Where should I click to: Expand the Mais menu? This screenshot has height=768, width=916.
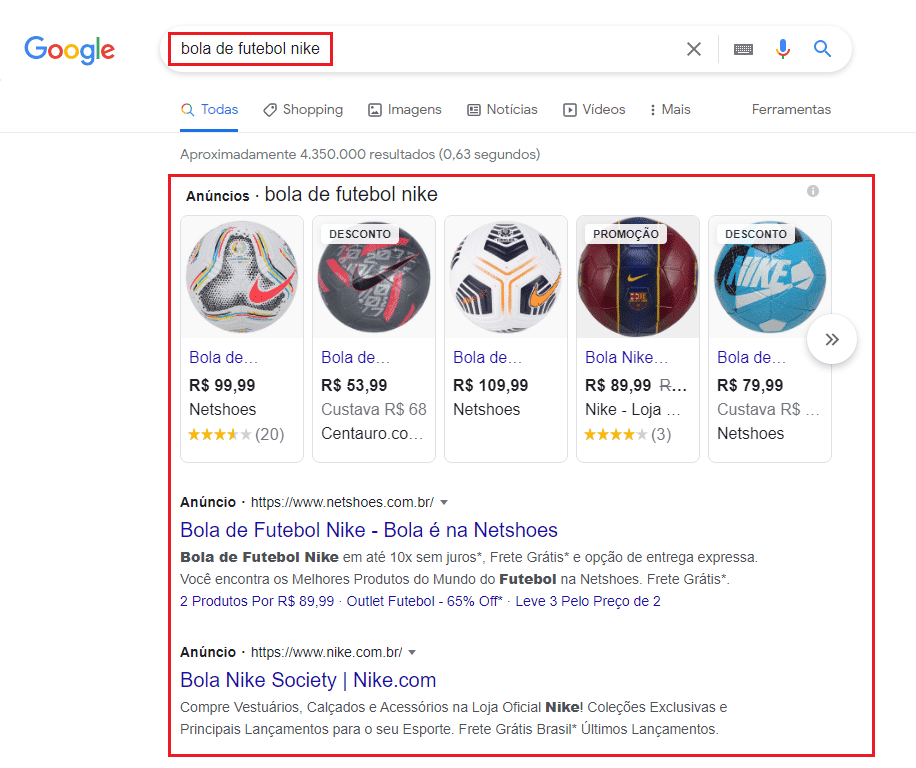(x=671, y=109)
